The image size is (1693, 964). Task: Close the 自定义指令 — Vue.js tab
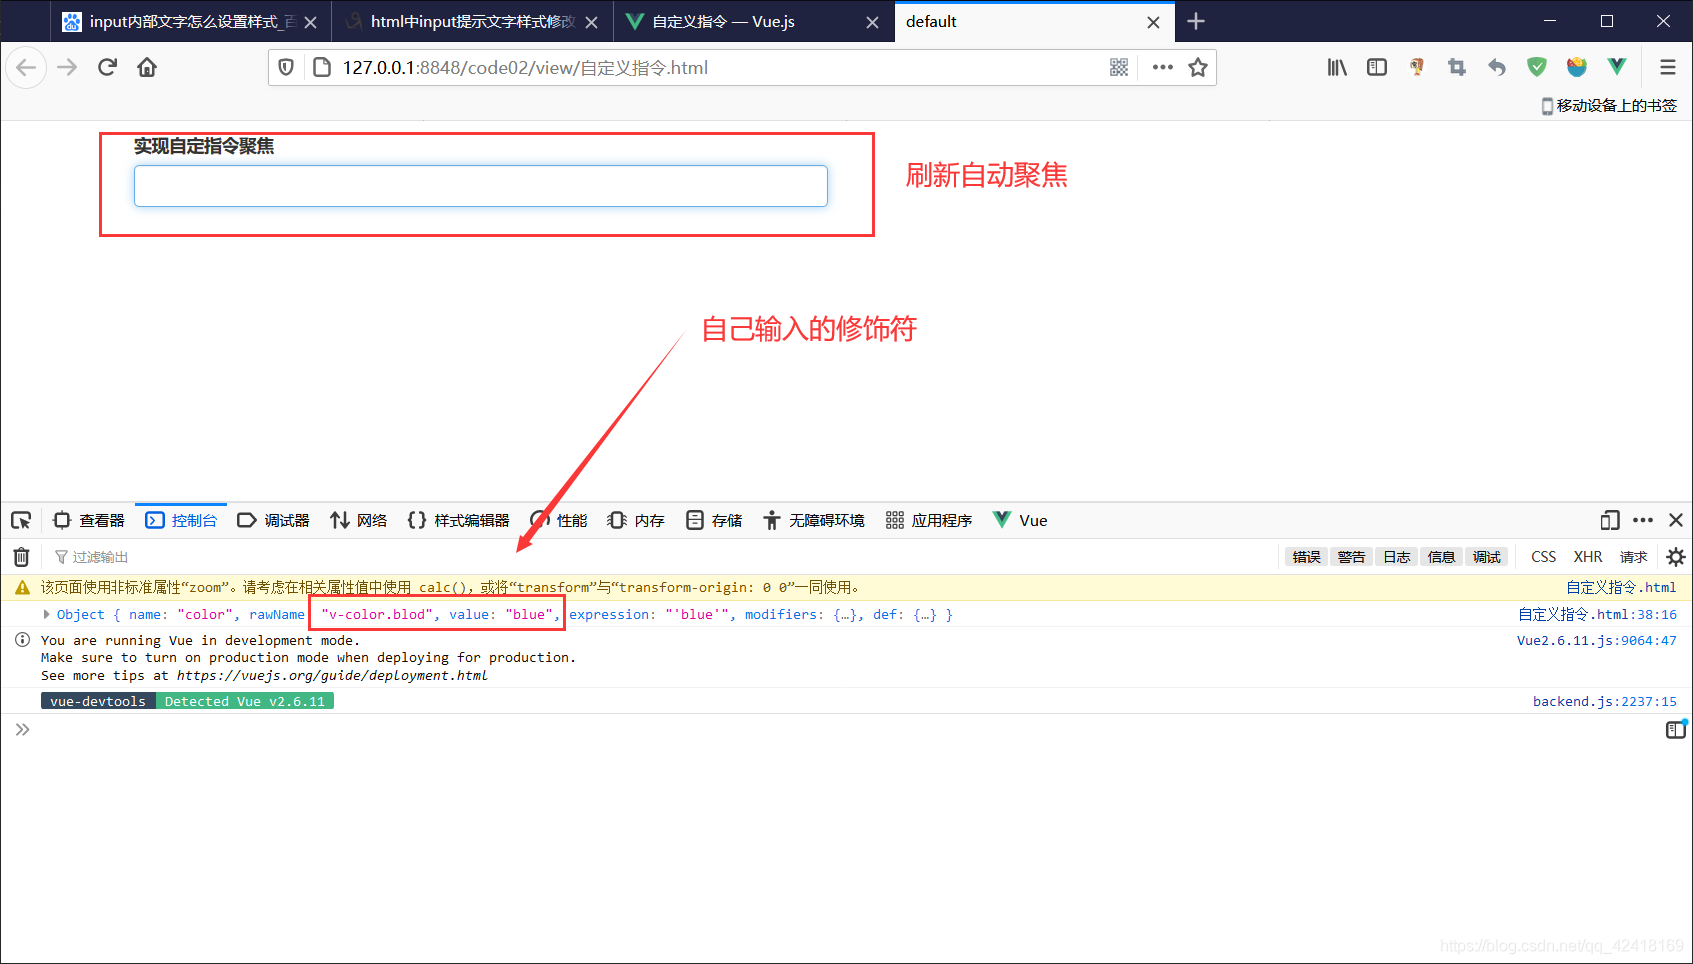tap(872, 22)
